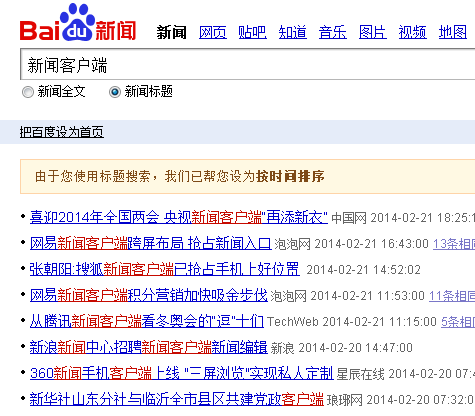The height and width of the screenshot is (416, 475).
Task: Switch to the 网页 tab
Action: click(213, 32)
